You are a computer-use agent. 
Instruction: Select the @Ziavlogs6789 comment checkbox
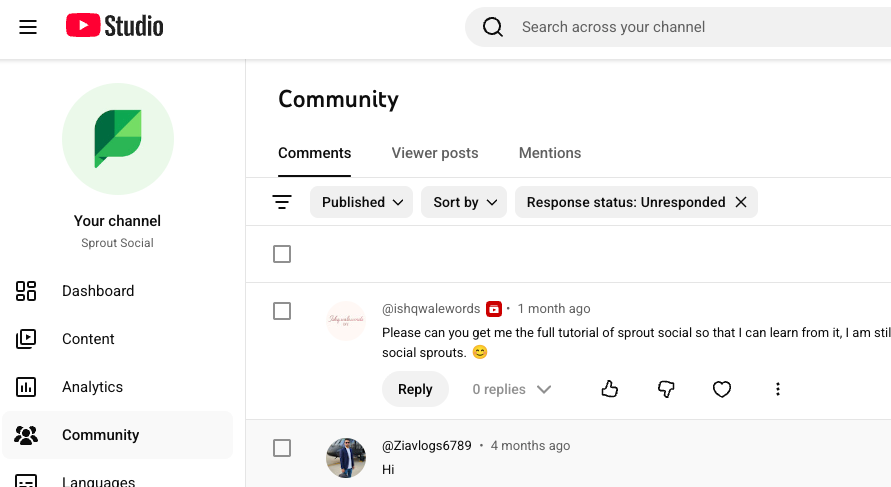pyautogui.click(x=282, y=448)
